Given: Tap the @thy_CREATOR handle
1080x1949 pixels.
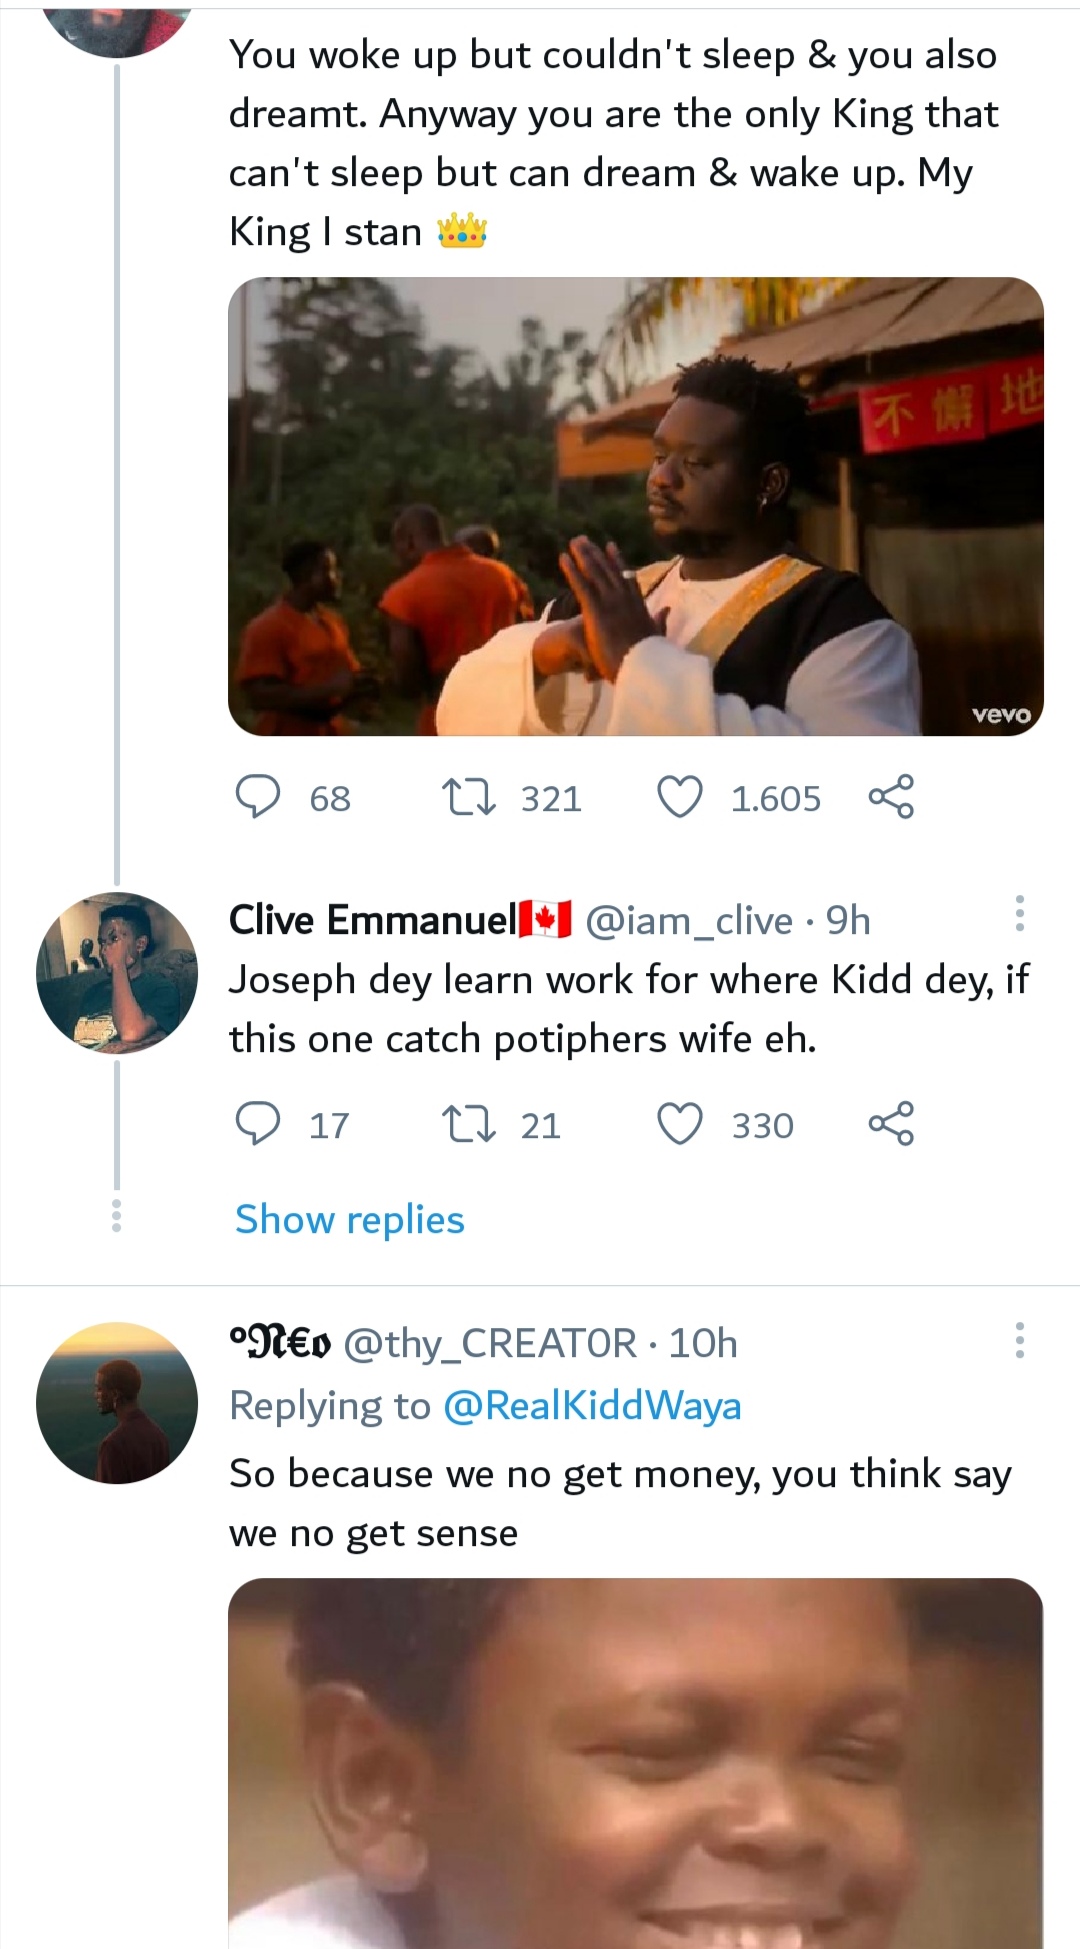Looking at the screenshot, I should click(490, 1343).
